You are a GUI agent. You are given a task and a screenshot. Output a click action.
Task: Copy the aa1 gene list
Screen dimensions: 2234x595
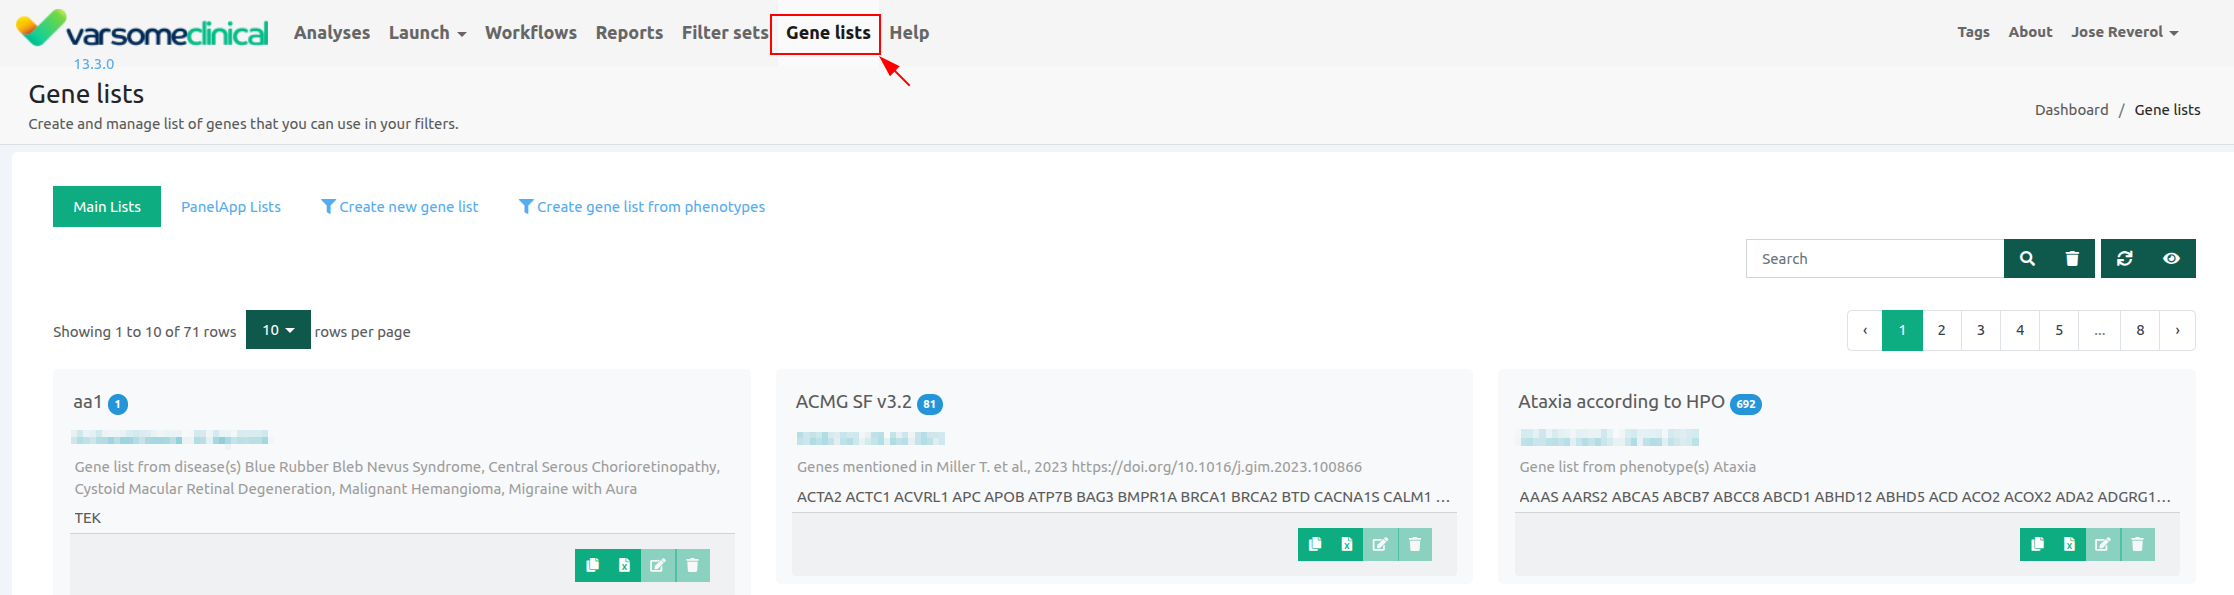coord(592,565)
